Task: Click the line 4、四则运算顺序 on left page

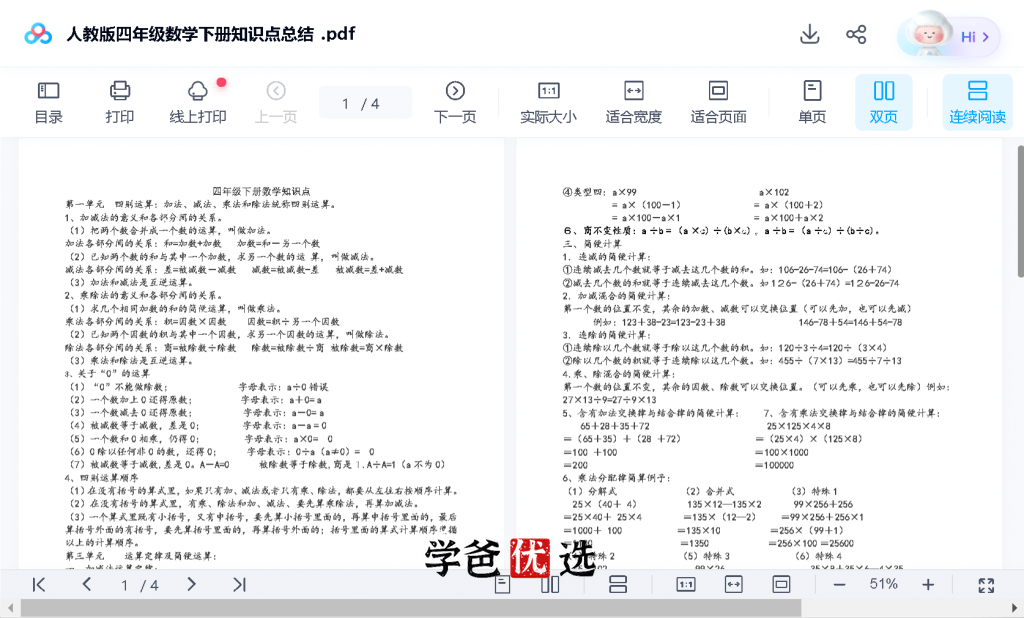Action: click(x=101, y=478)
